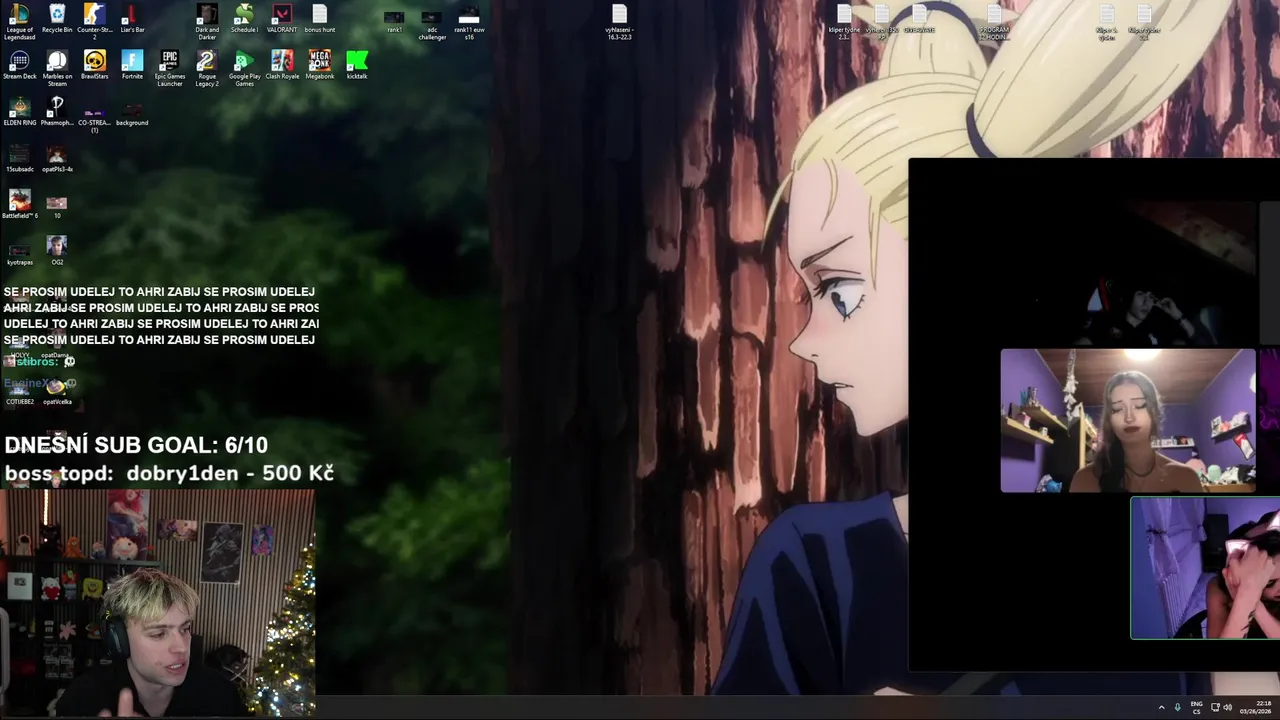Open the Recycle Bin desktop icon
Viewport: 1280px width, 720px height.
(x=57, y=19)
